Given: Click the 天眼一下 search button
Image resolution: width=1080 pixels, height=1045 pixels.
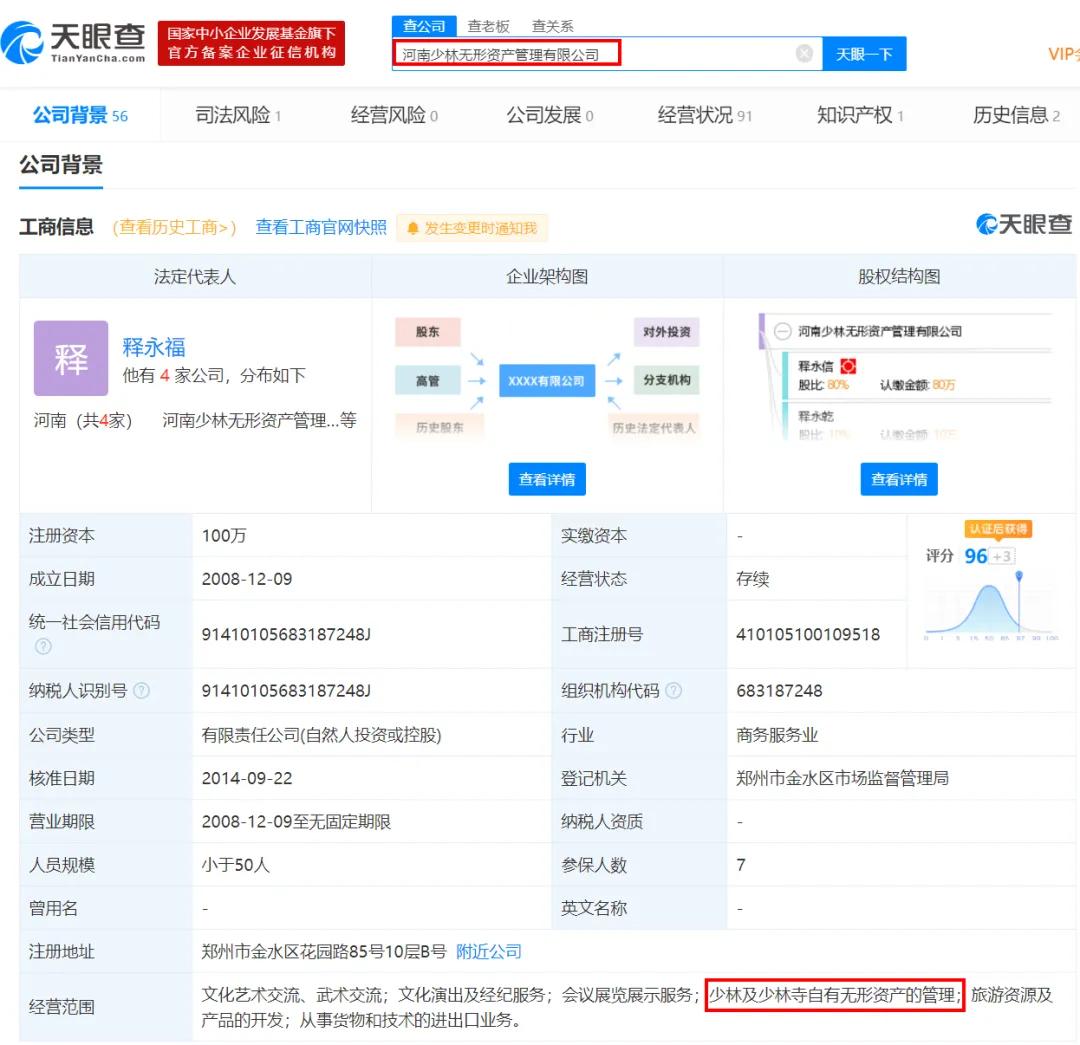Looking at the screenshot, I should 865,53.
